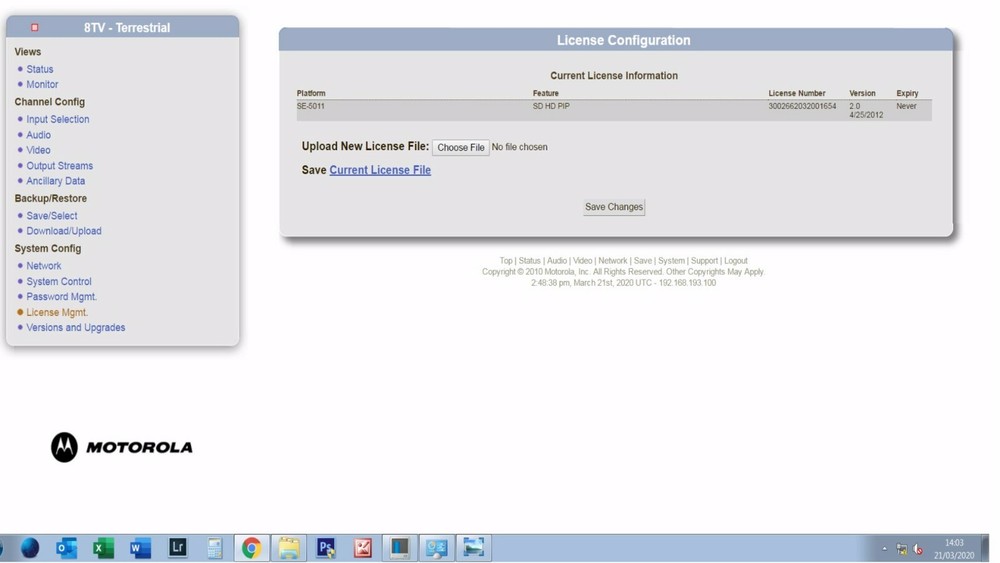Select the Chrome taskbar icon

(x=251, y=548)
